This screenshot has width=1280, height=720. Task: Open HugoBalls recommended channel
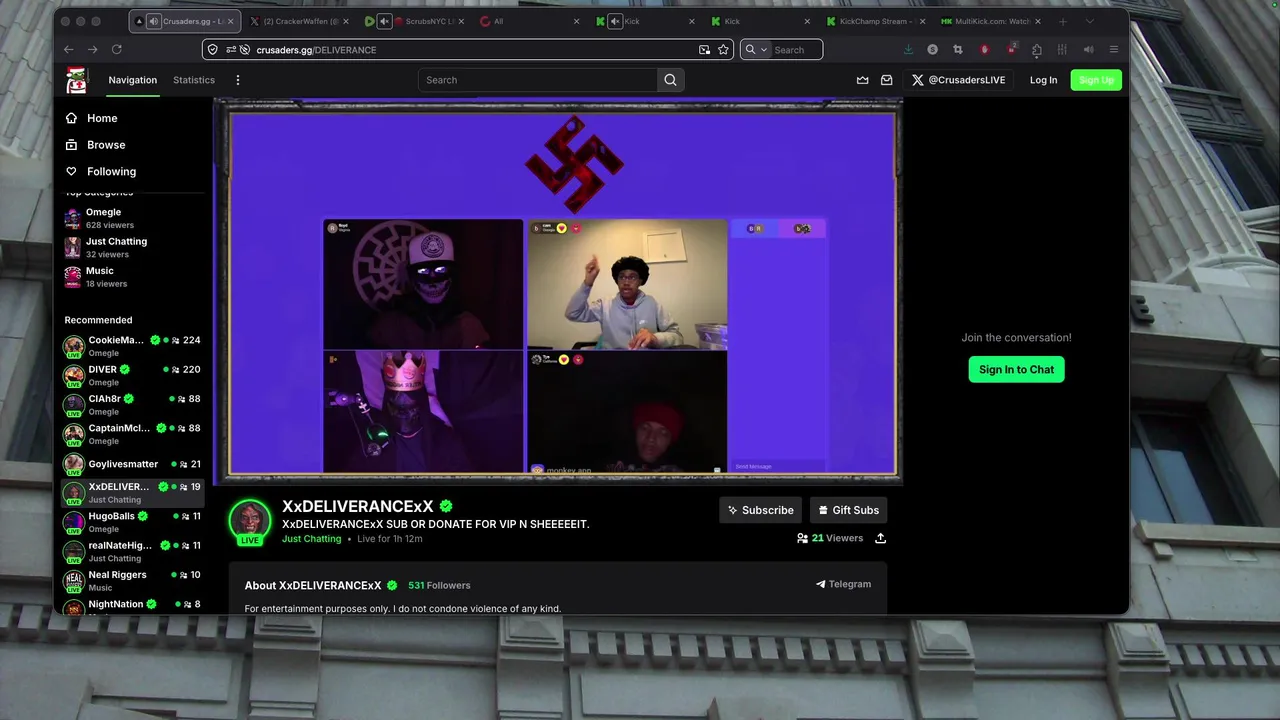[x=132, y=522]
